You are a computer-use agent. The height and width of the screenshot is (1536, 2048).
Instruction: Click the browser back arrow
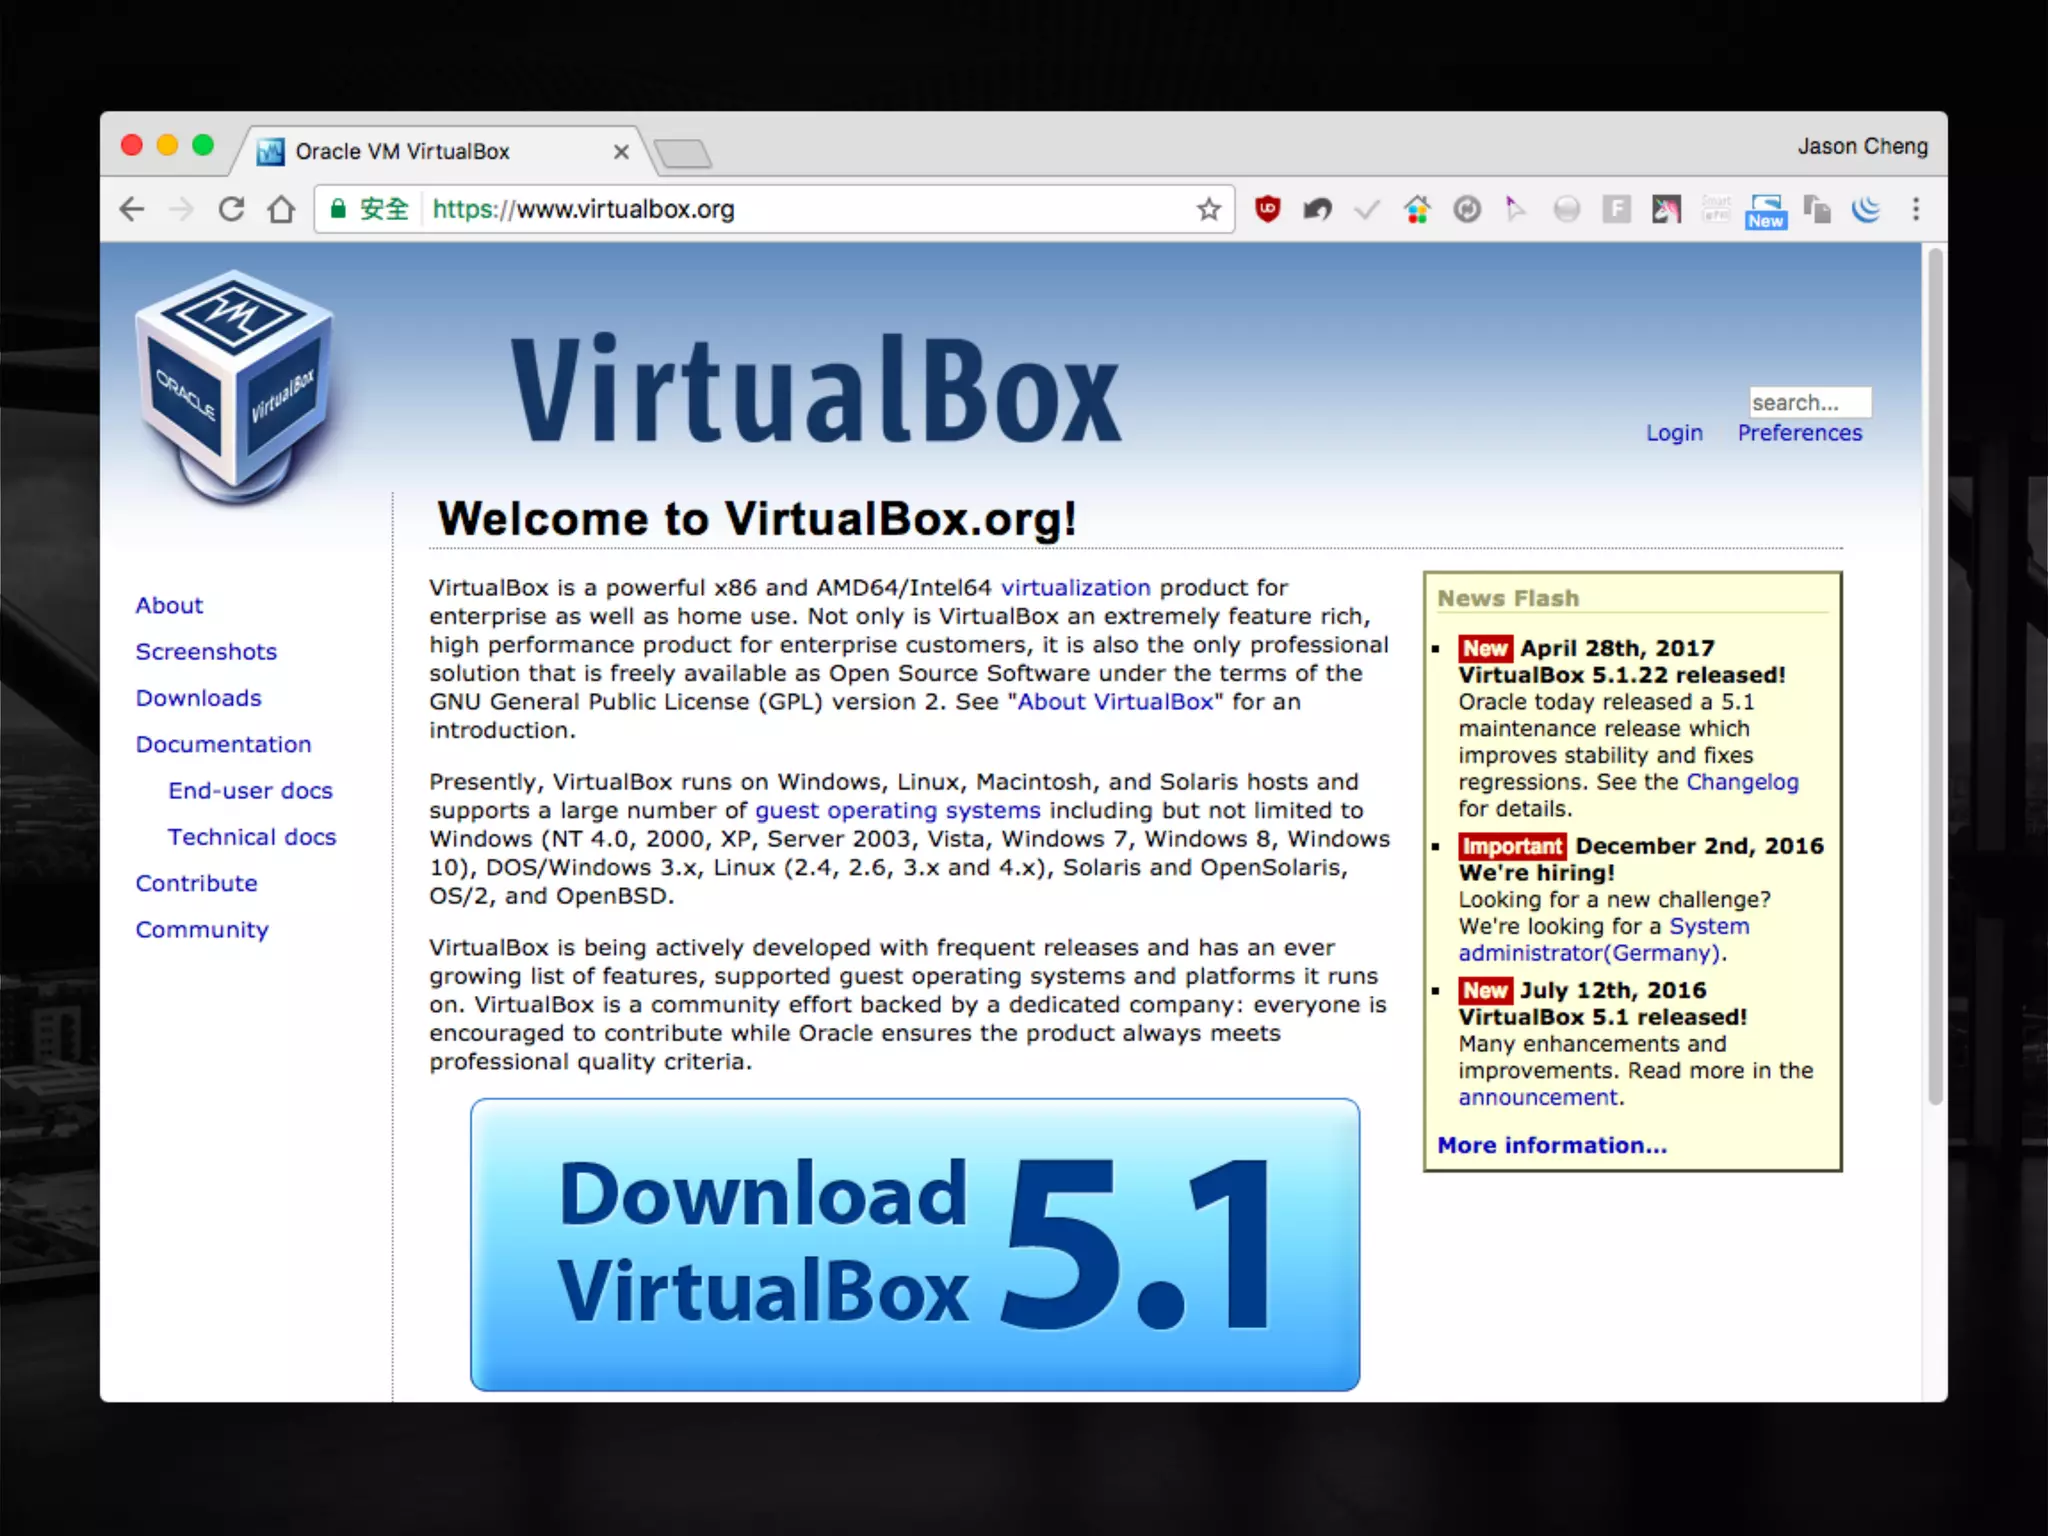click(x=132, y=209)
